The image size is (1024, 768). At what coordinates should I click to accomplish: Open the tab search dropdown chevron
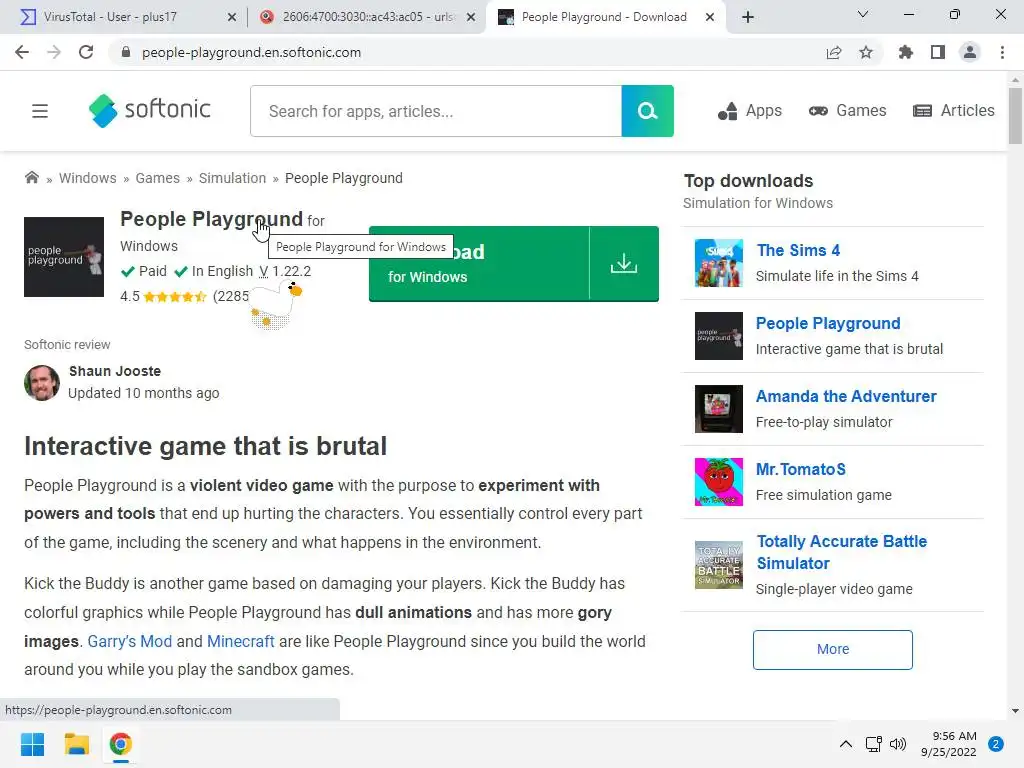[x=863, y=14]
